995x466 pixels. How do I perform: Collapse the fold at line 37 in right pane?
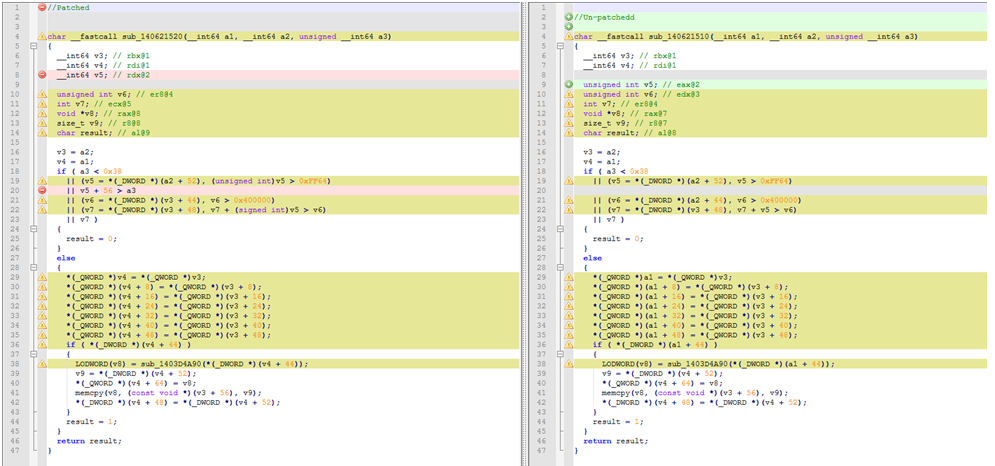[560, 354]
